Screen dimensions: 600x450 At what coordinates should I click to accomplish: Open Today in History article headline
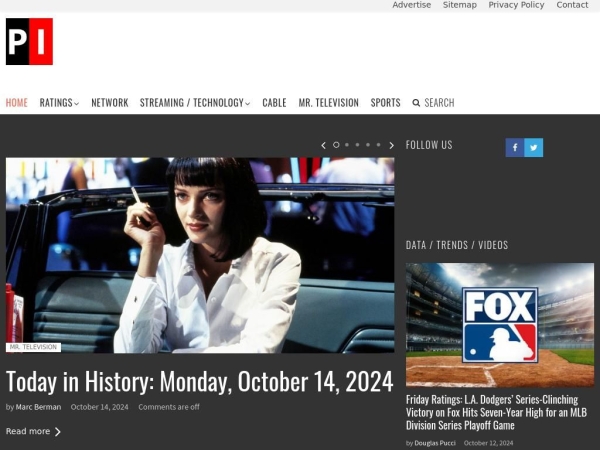point(199,382)
